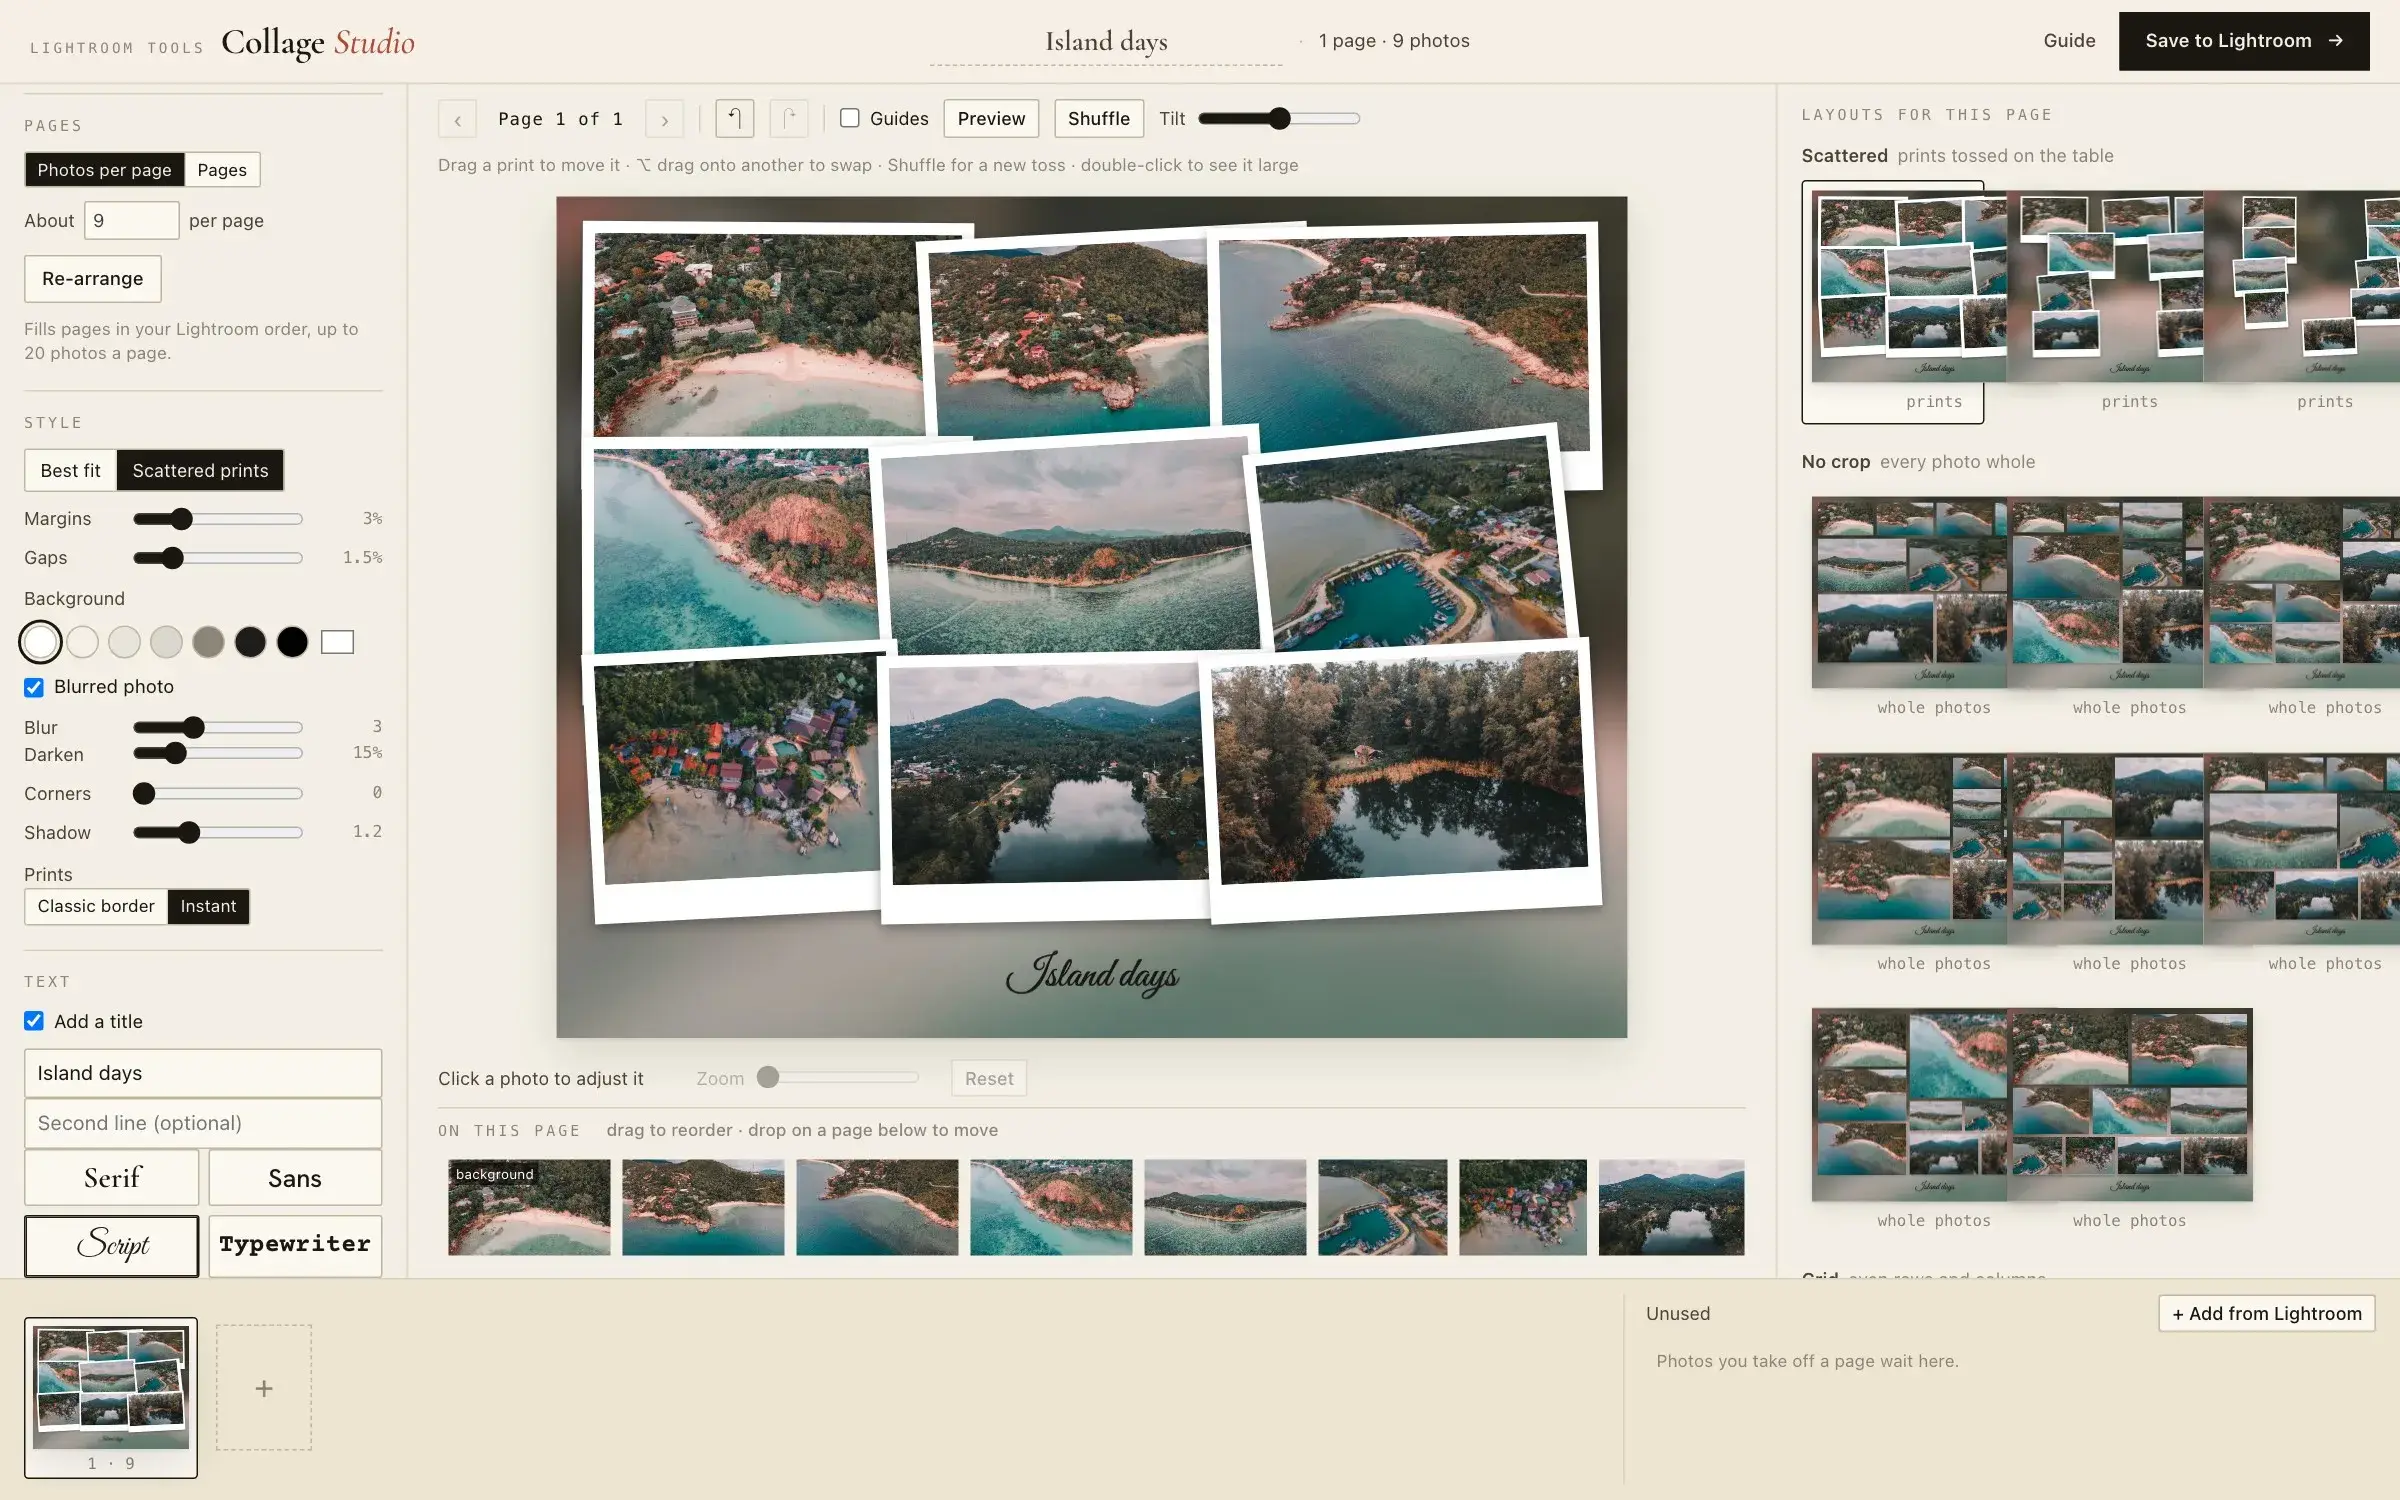Adjust the Margins slider
This screenshot has height=1500, width=2400.
pos(218,518)
